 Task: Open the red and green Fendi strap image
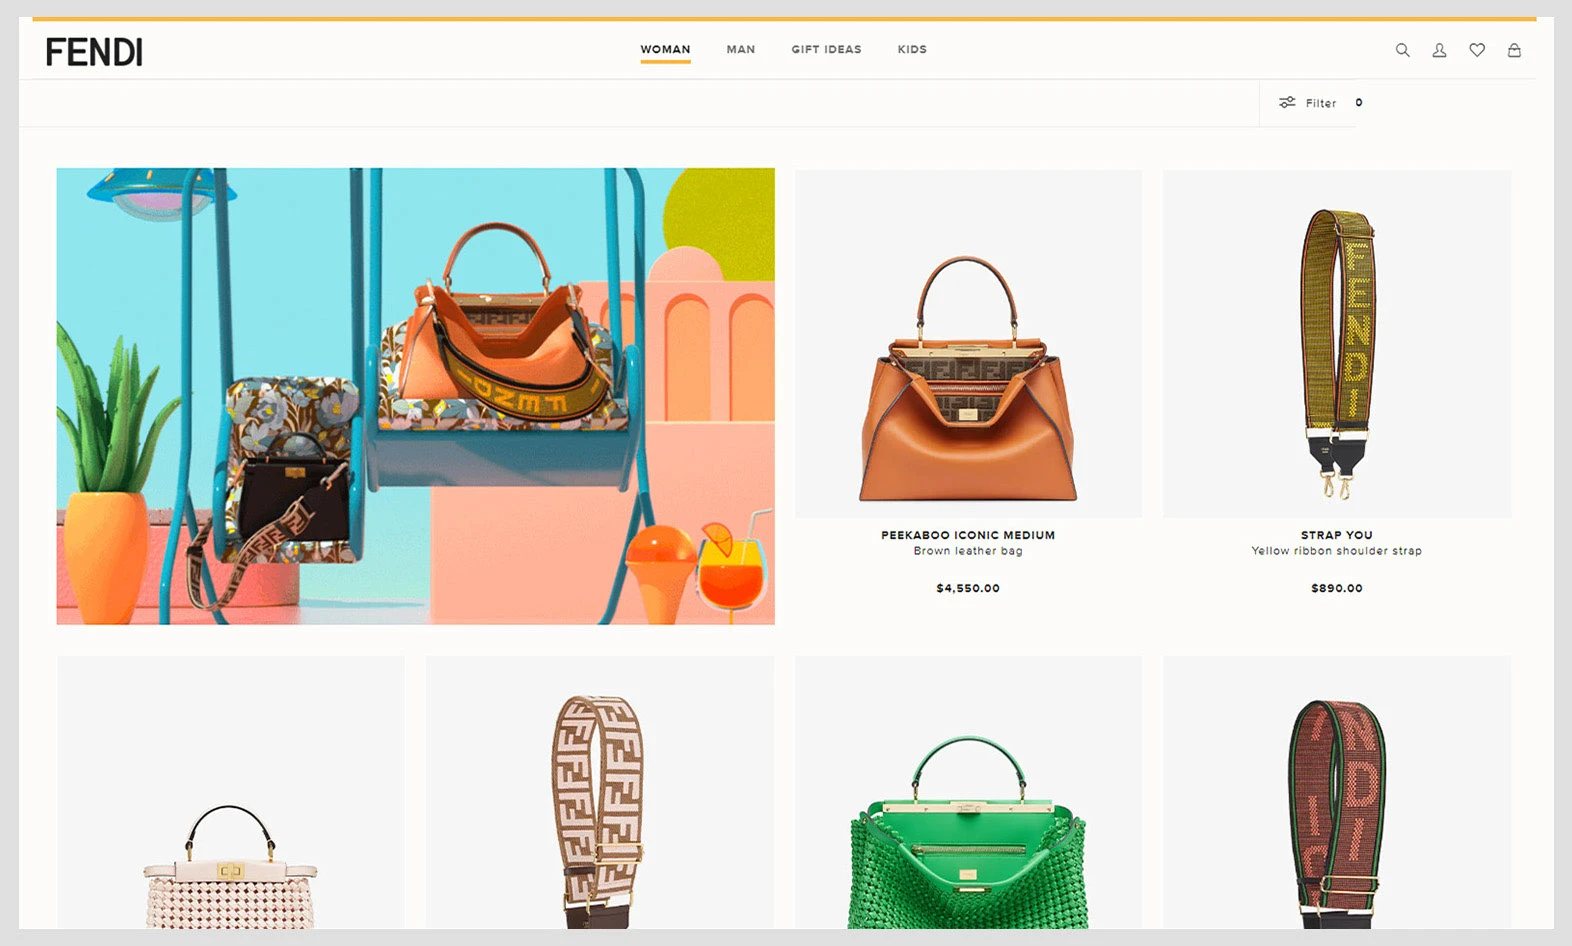pos(1336,810)
